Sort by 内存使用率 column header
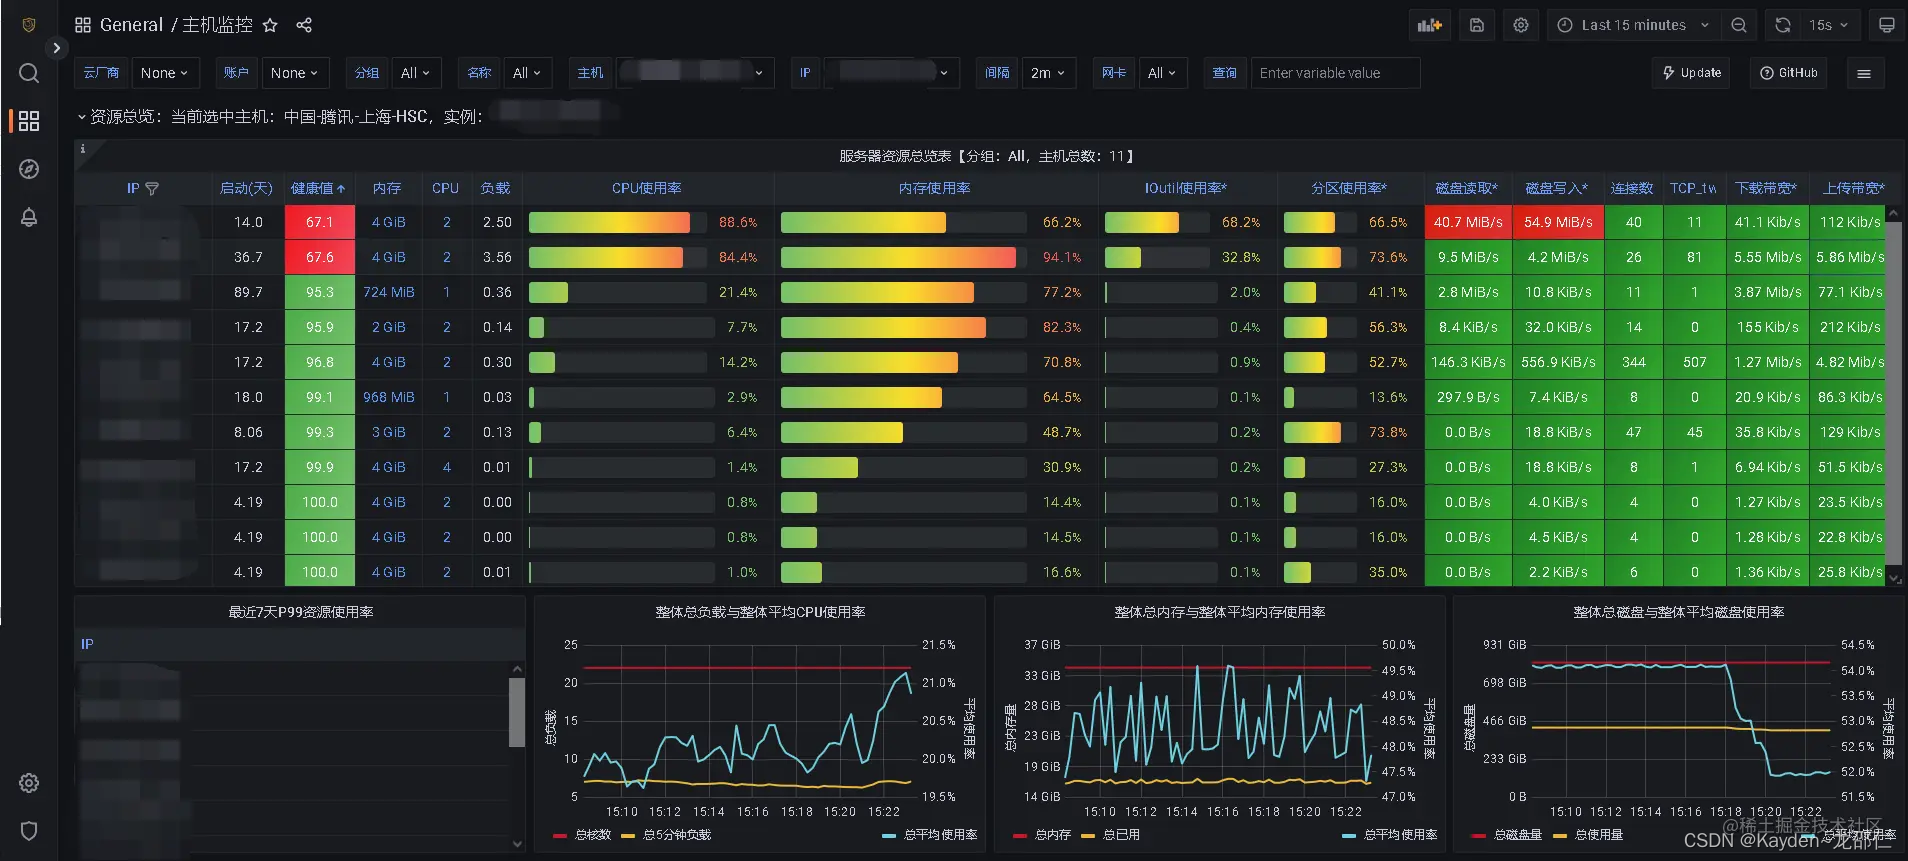 tap(935, 188)
